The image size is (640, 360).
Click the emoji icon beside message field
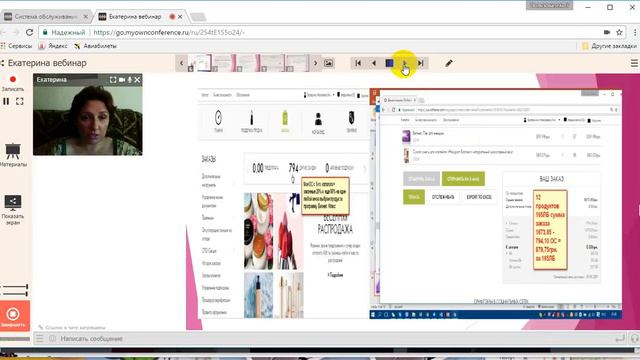point(53,338)
